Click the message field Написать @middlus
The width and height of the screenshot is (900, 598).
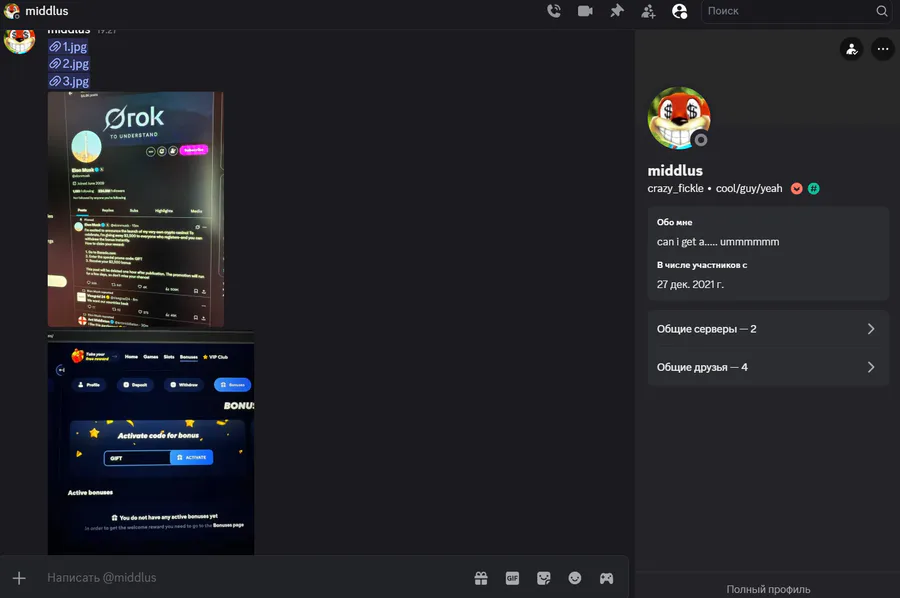(x=253, y=578)
